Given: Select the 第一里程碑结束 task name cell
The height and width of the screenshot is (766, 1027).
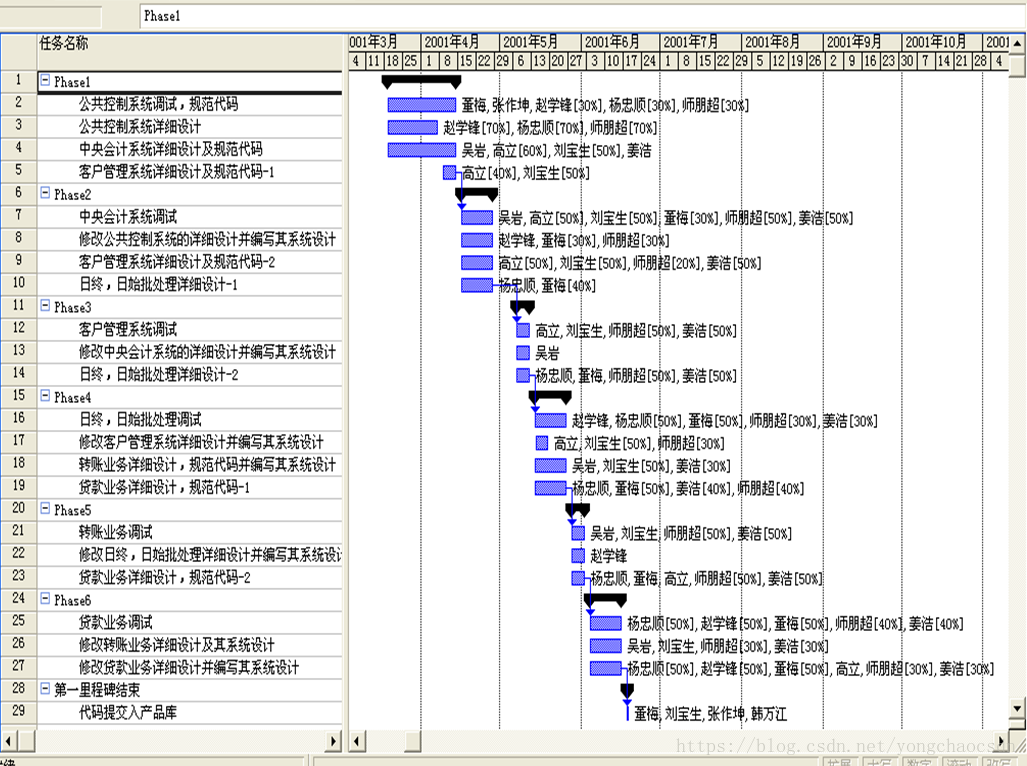Looking at the screenshot, I should (190, 689).
